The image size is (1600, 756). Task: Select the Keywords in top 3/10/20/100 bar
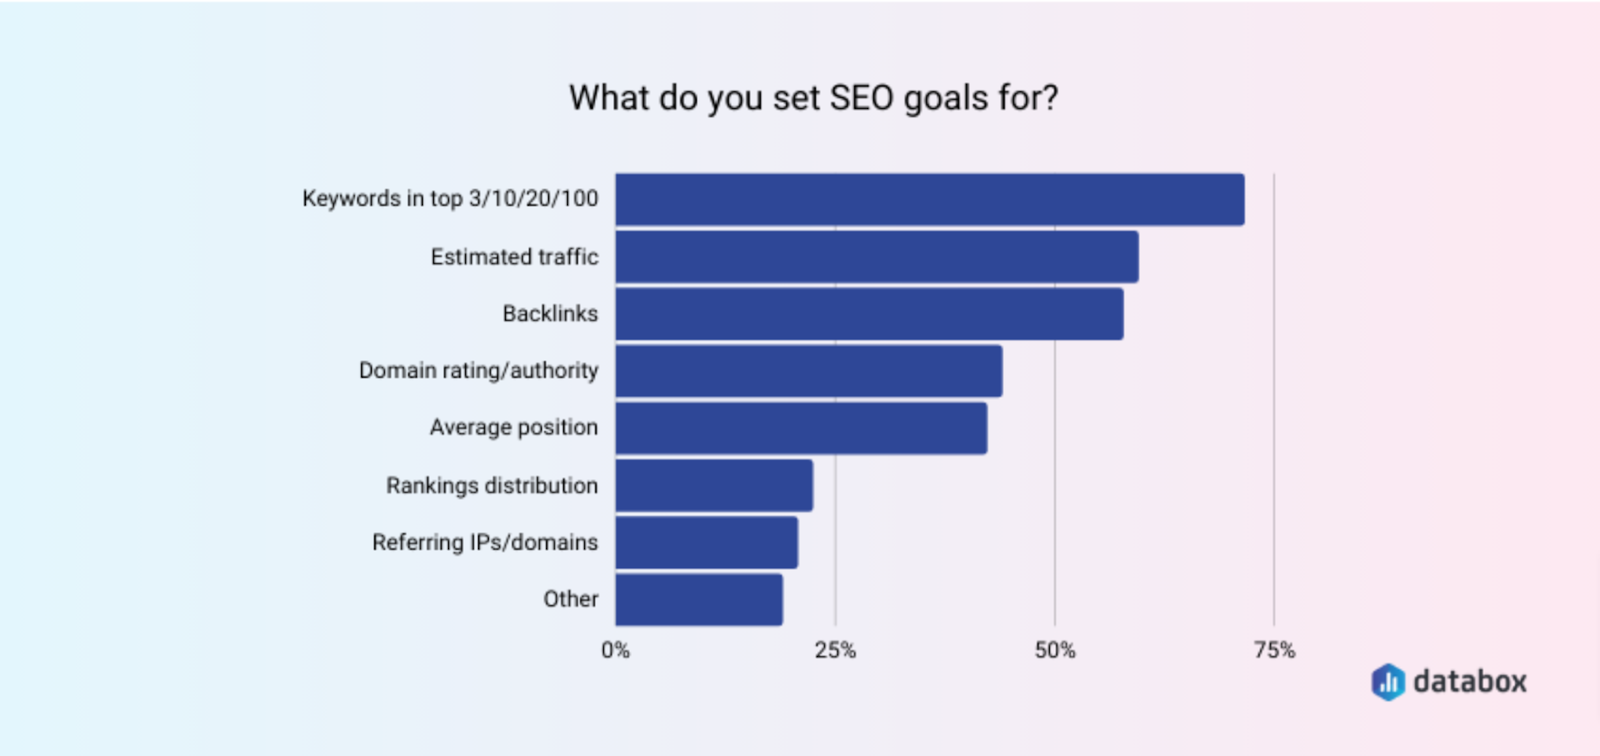930,199
